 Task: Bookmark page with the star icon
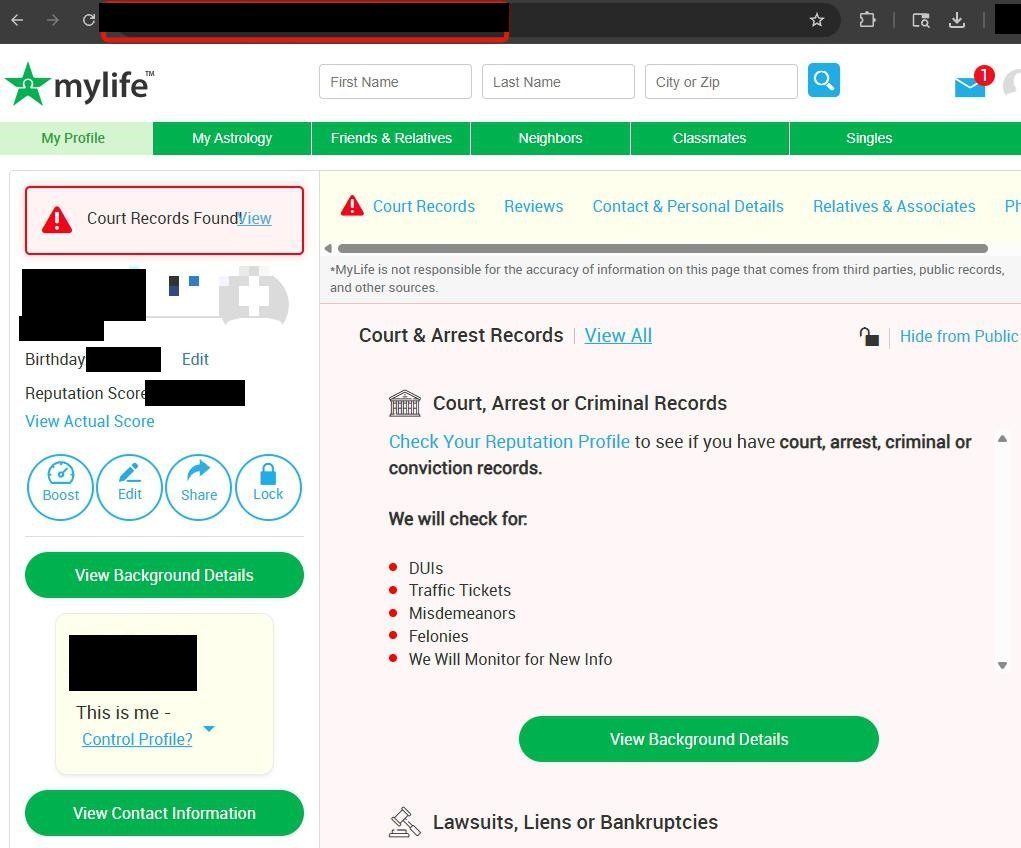[x=817, y=20]
